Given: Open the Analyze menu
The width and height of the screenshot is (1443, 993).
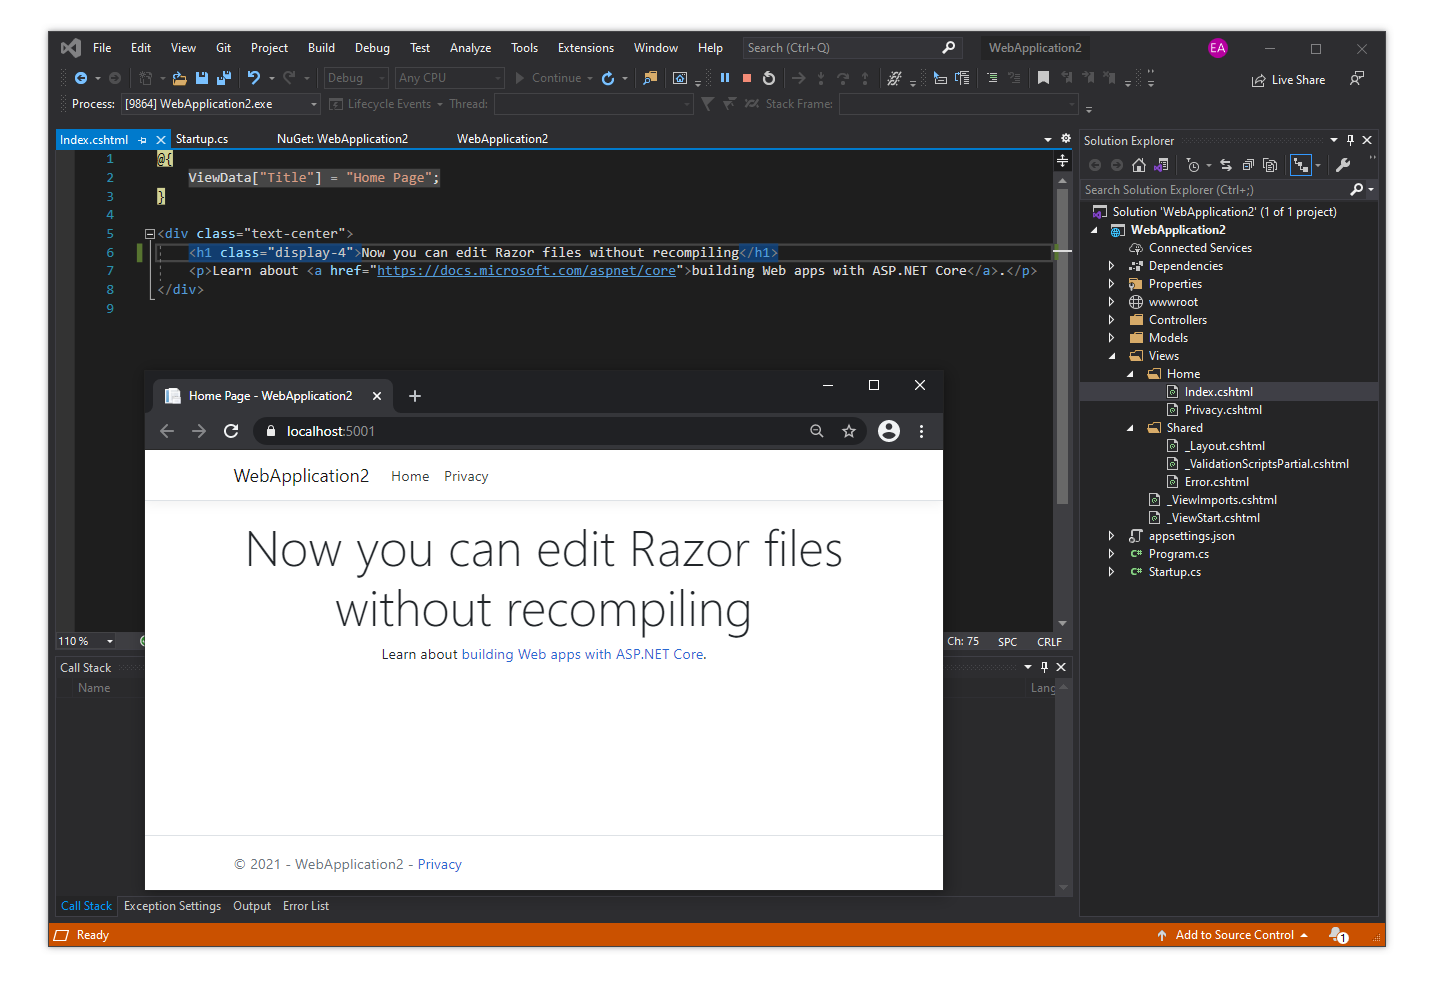Looking at the screenshot, I should pos(470,48).
